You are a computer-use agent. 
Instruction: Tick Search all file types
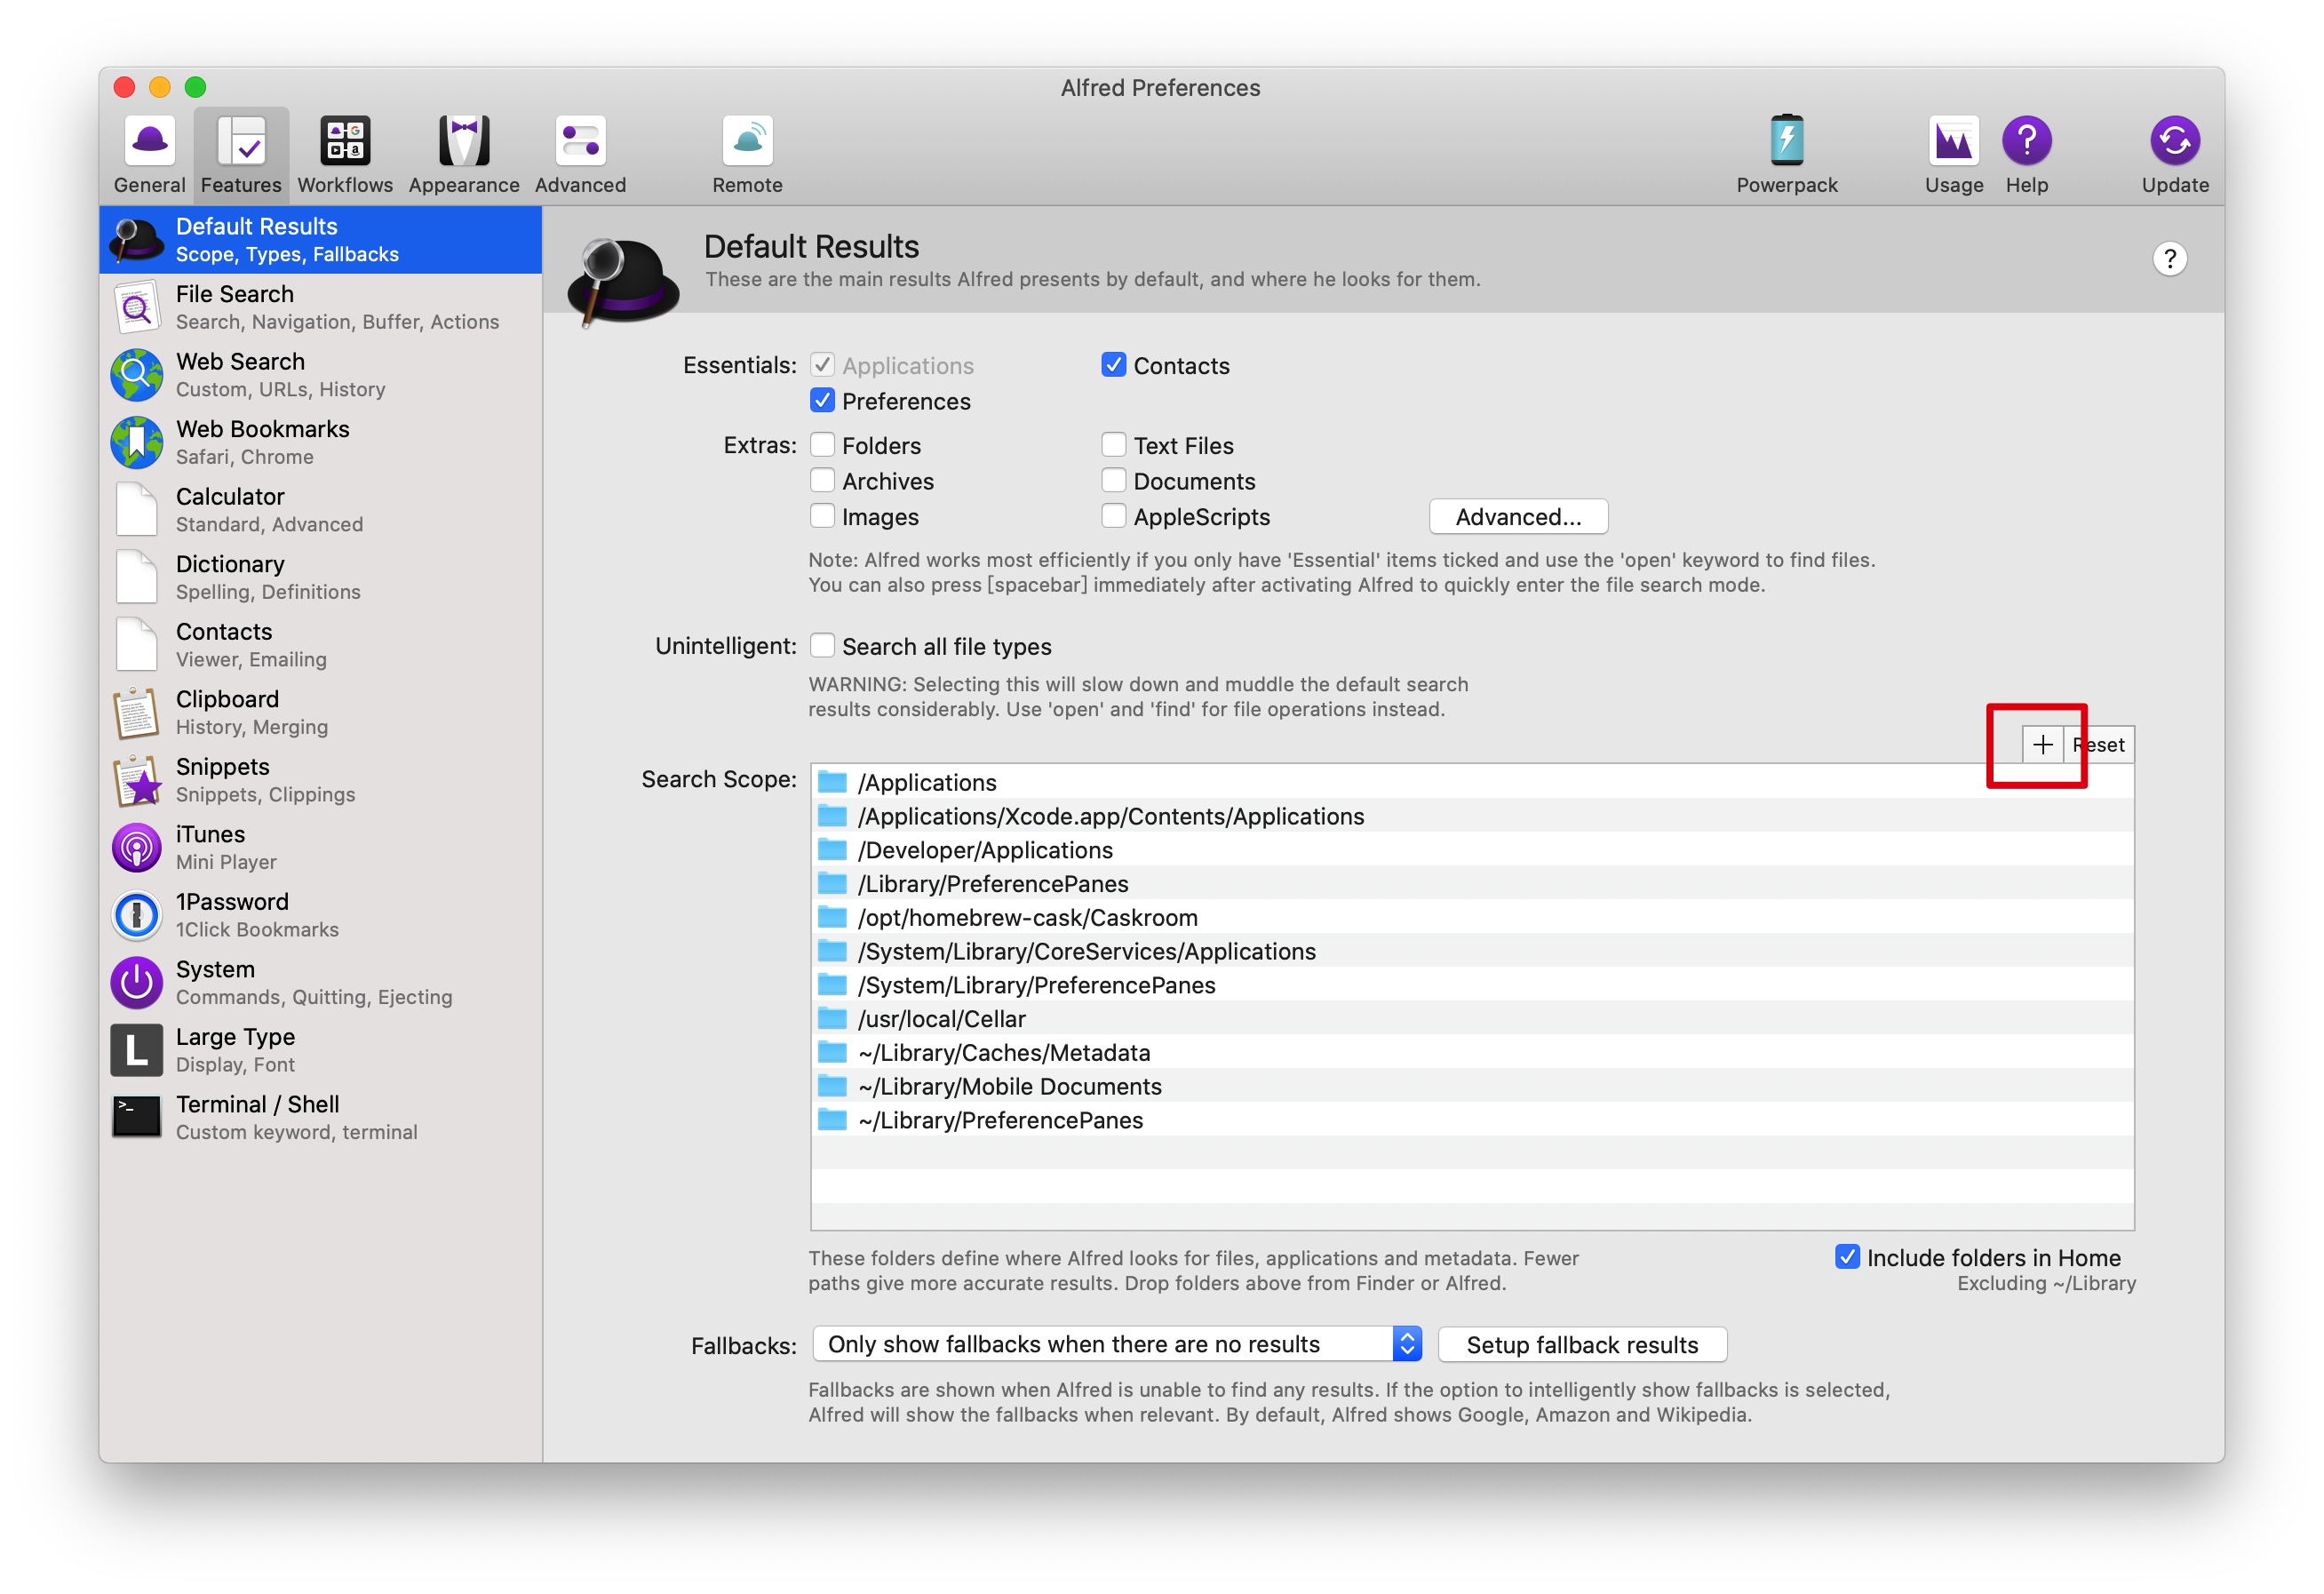point(822,646)
